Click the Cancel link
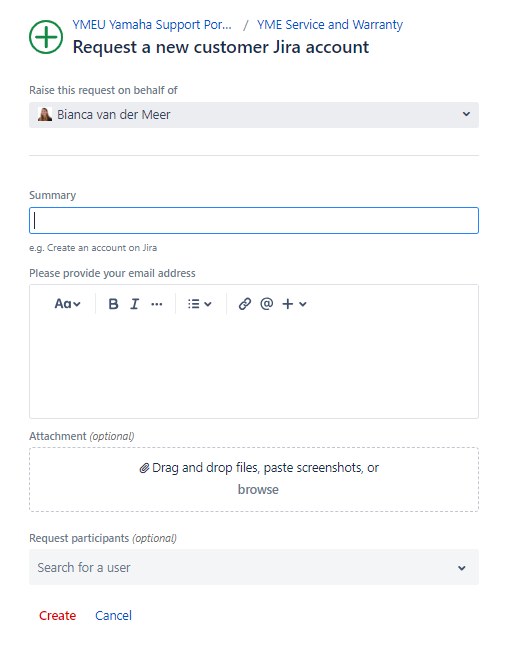This screenshot has height=646, width=514. pos(113,616)
